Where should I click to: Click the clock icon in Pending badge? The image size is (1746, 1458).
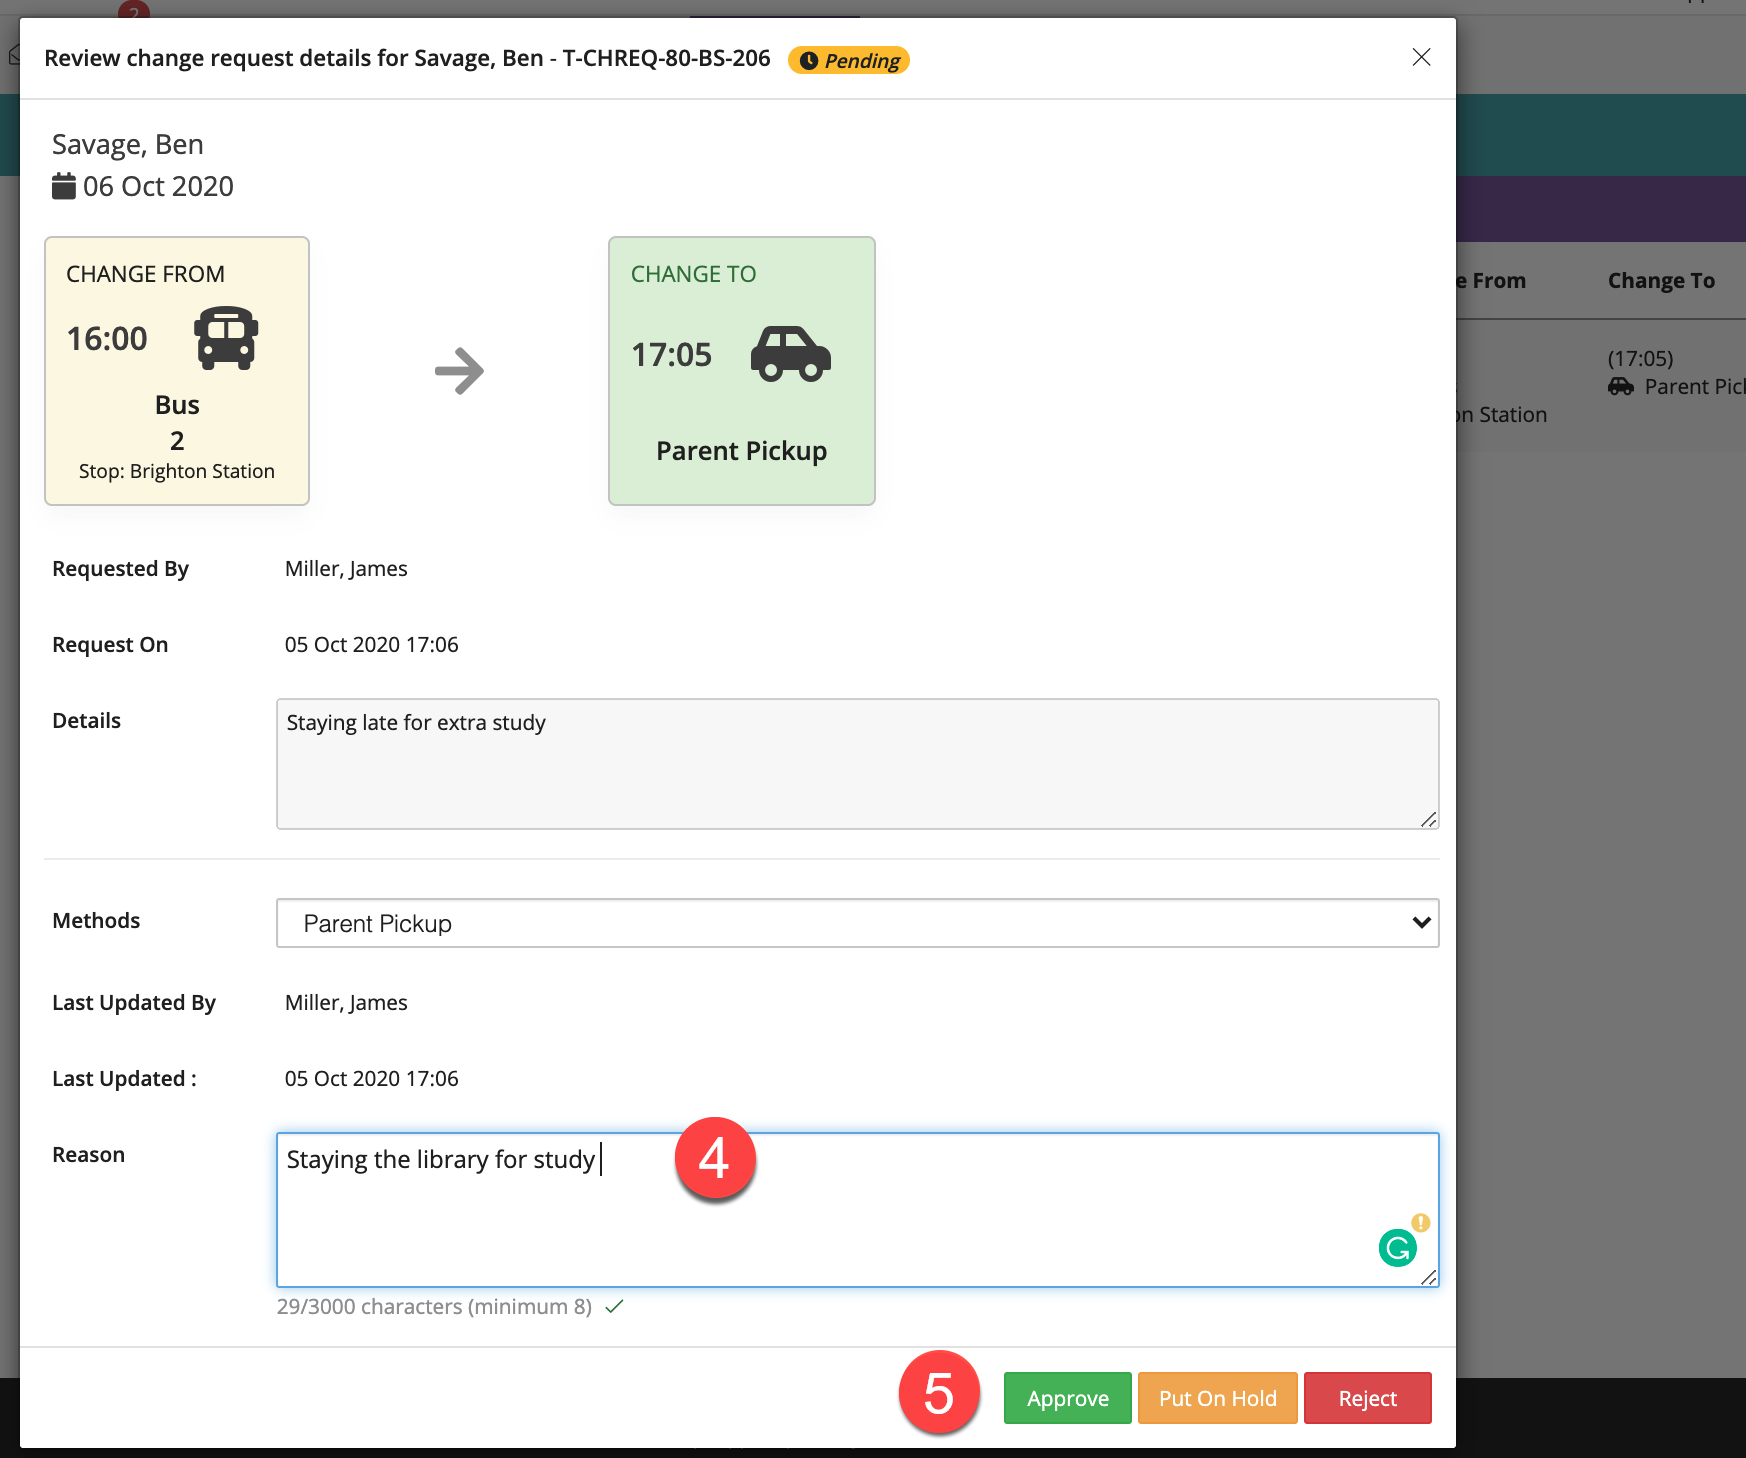click(809, 61)
